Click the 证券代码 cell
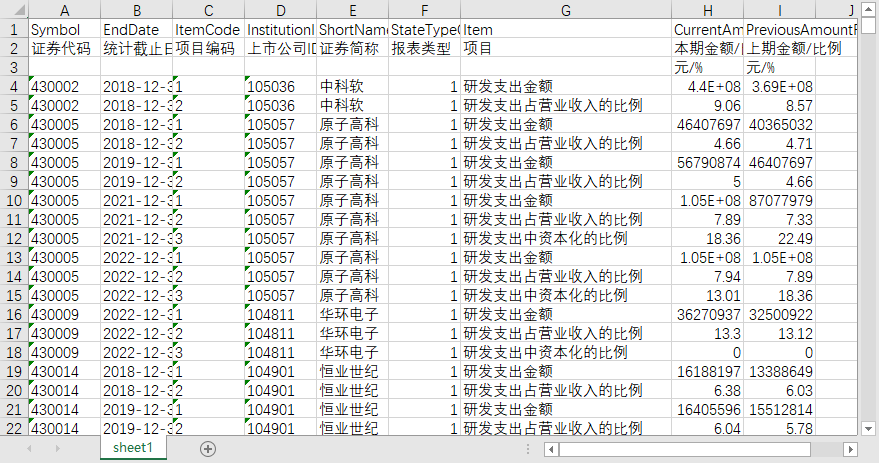Viewport: 879px width, 463px height. 64,48
